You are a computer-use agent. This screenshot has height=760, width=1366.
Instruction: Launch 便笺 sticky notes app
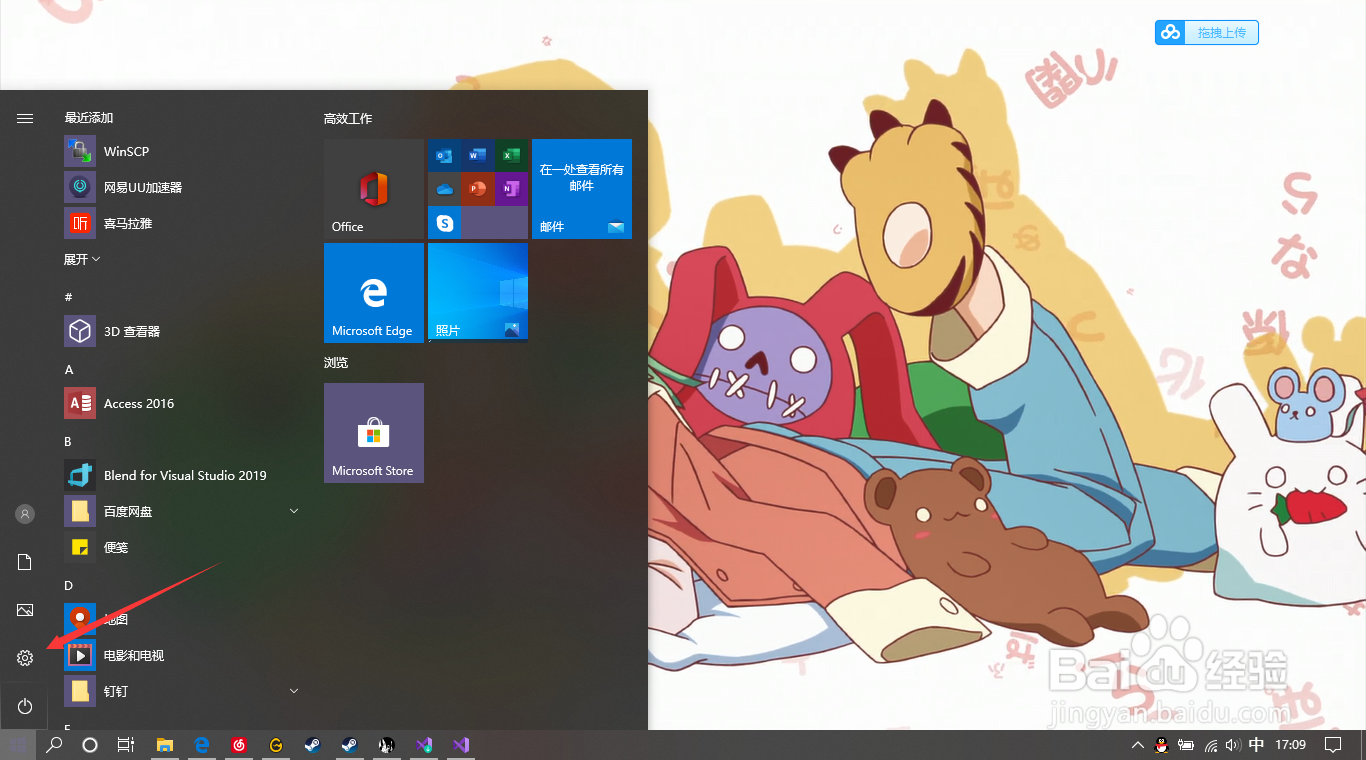(x=182, y=547)
